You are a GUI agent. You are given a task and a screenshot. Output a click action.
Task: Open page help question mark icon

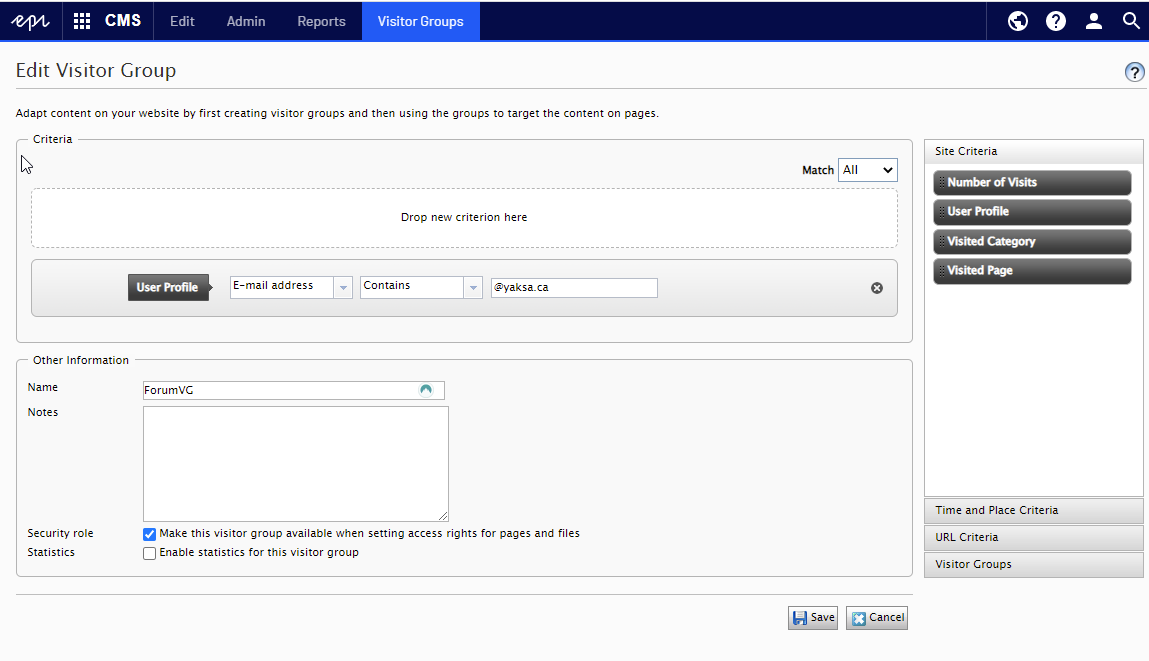pyautogui.click(x=1134, y=72)
